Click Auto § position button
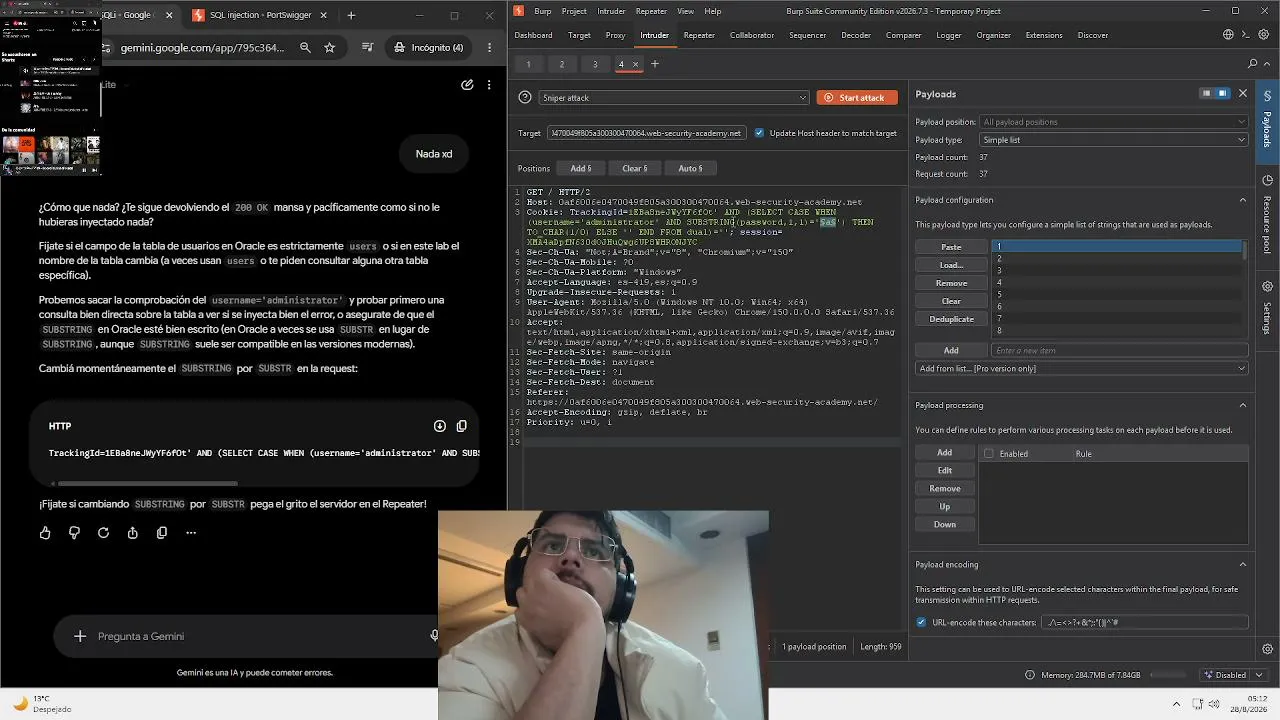This screenshot has width=1280, height=720. [x=690, y=168]
